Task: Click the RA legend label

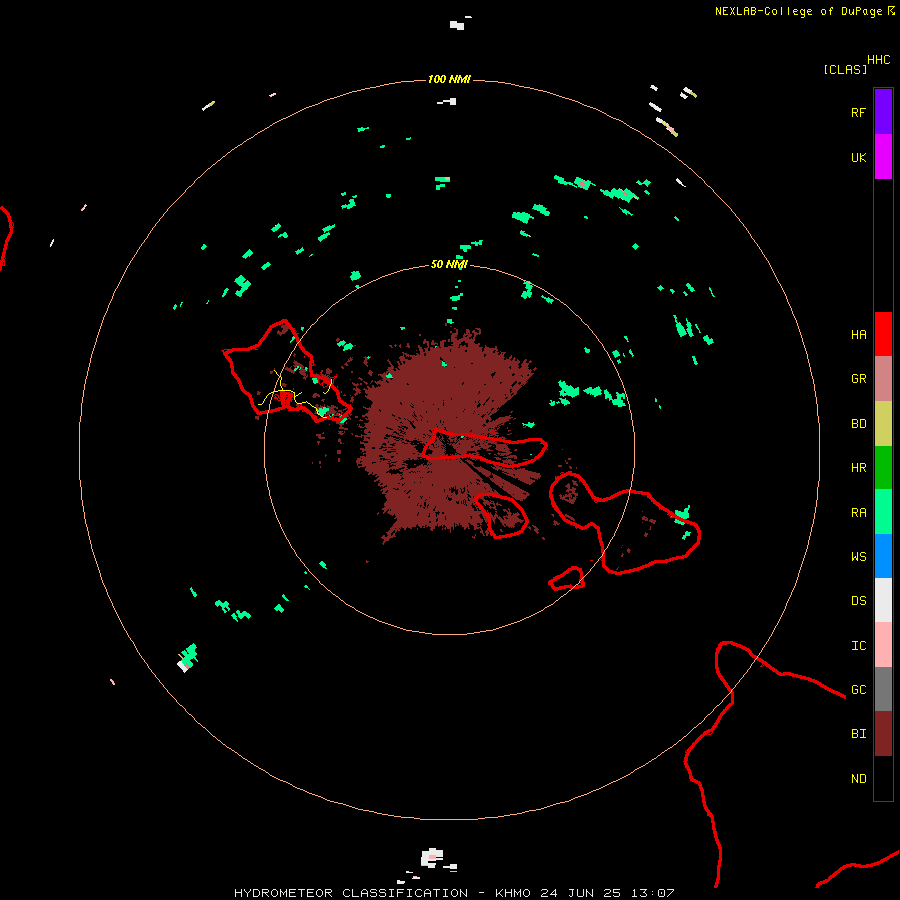Action: (x=858, y=512)
